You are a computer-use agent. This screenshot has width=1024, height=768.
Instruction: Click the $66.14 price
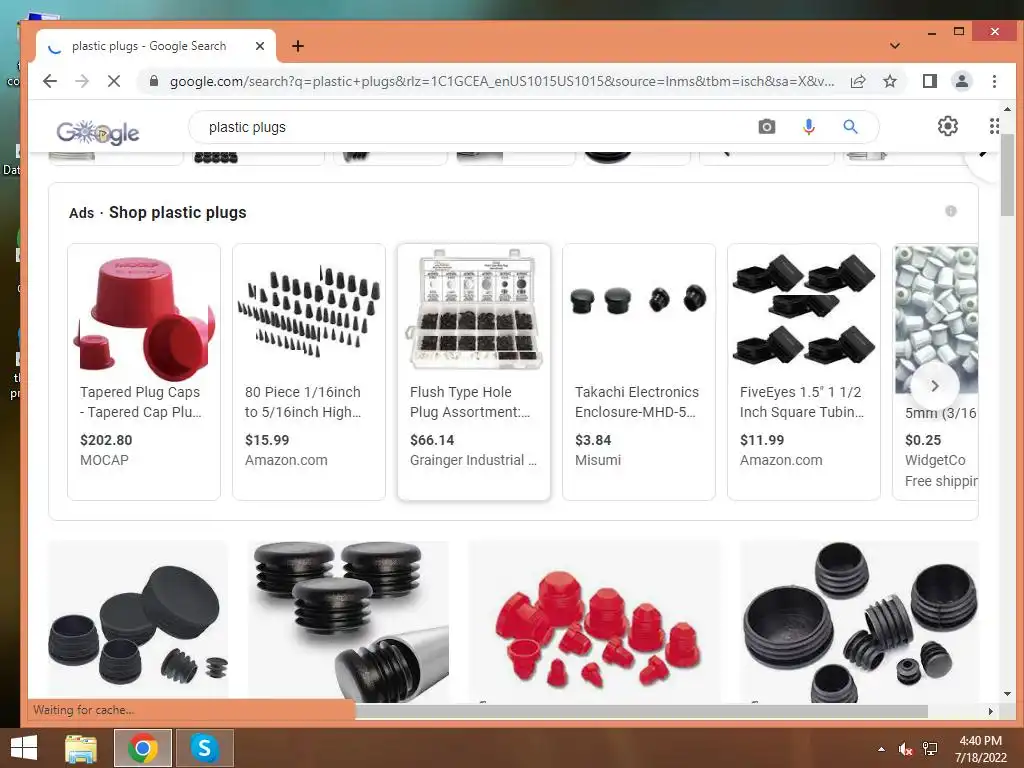432,440
